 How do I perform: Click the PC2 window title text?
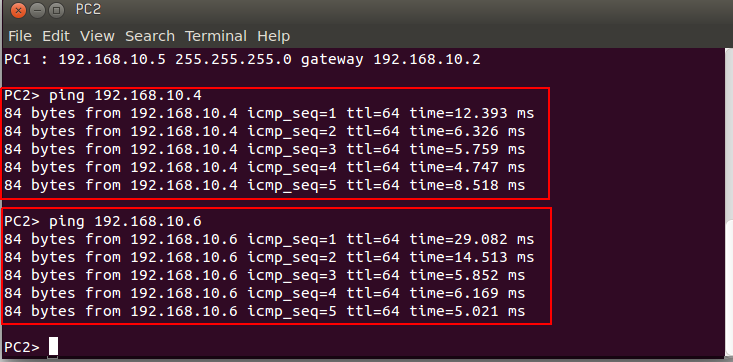click(88, 9)
